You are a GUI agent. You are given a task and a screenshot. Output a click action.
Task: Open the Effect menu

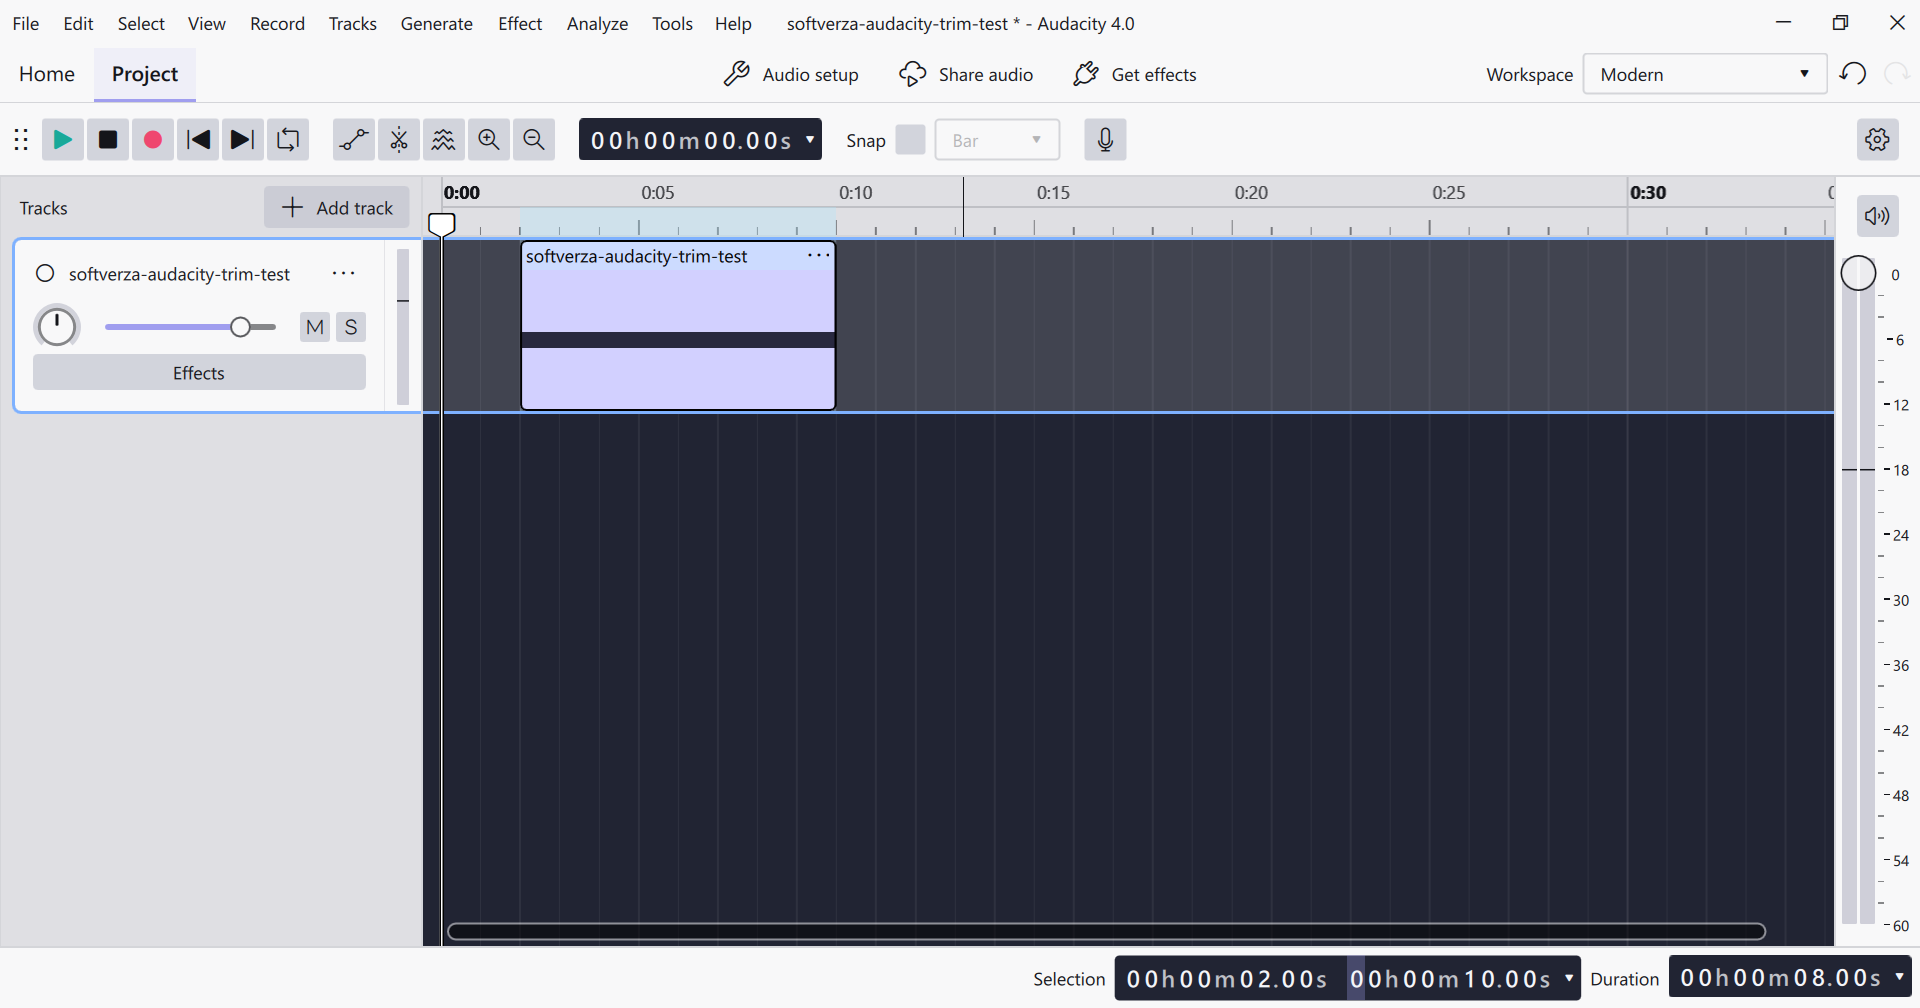coord(520,23)
